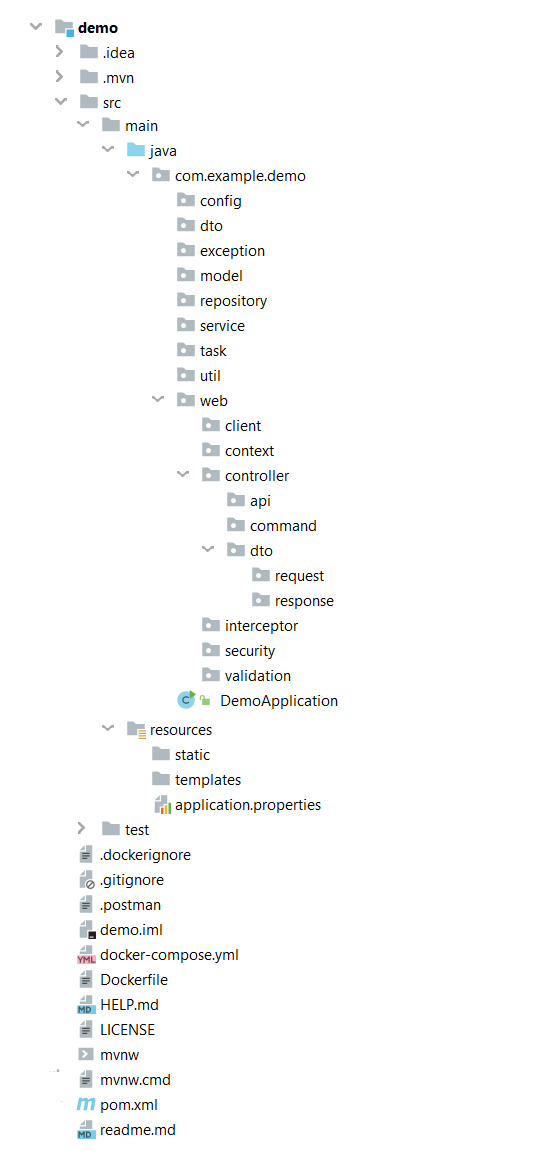Click the blue java source folder icon
The height and width of the screenshot is (1161, 550).
point(135,150)
